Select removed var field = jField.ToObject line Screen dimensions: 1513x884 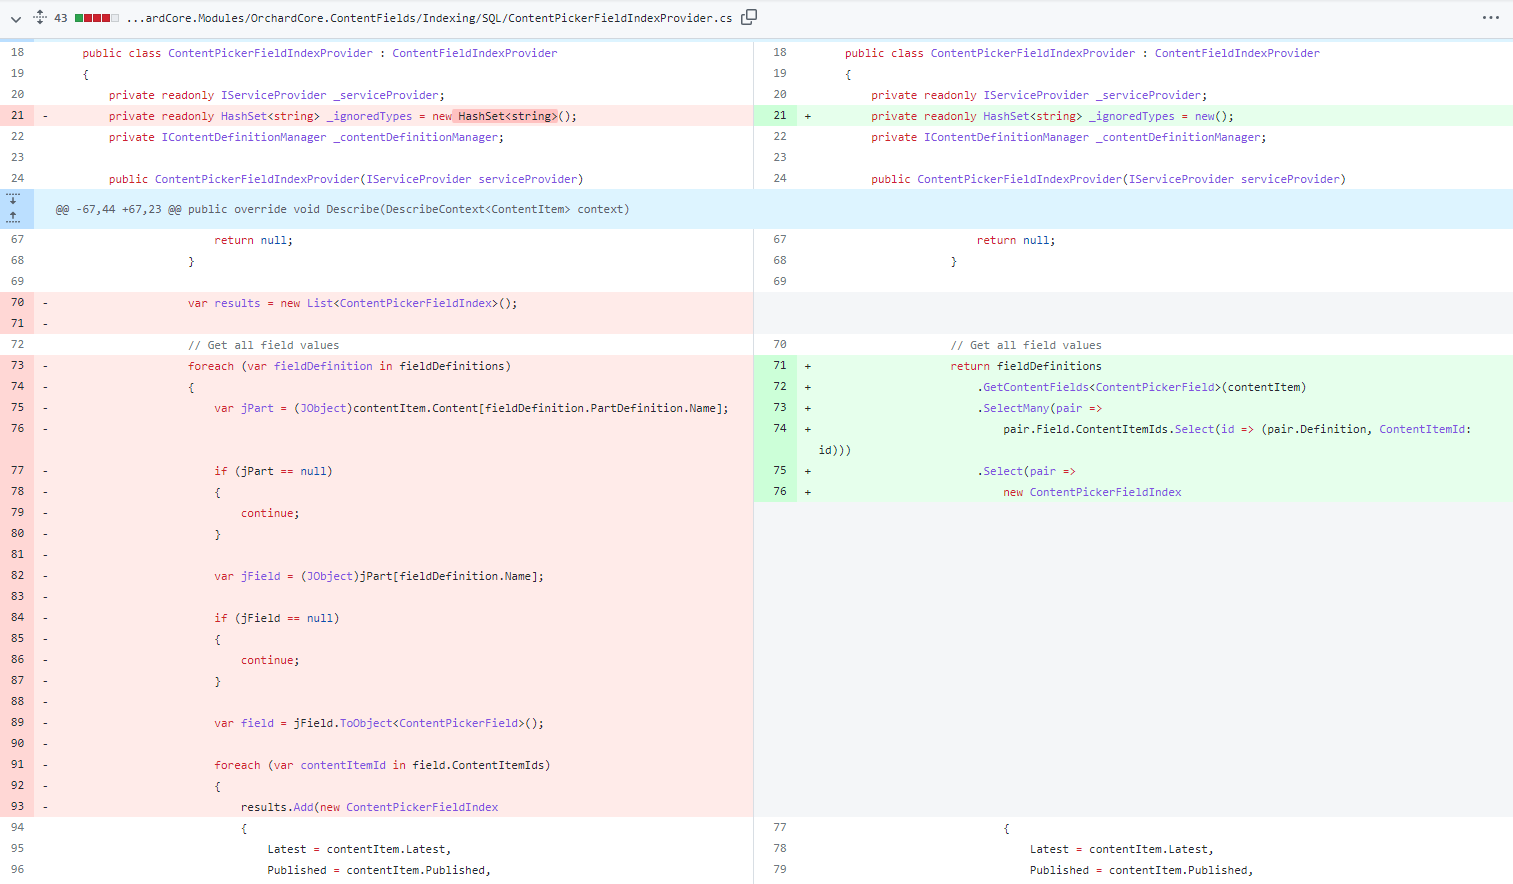tap(379, 723)
